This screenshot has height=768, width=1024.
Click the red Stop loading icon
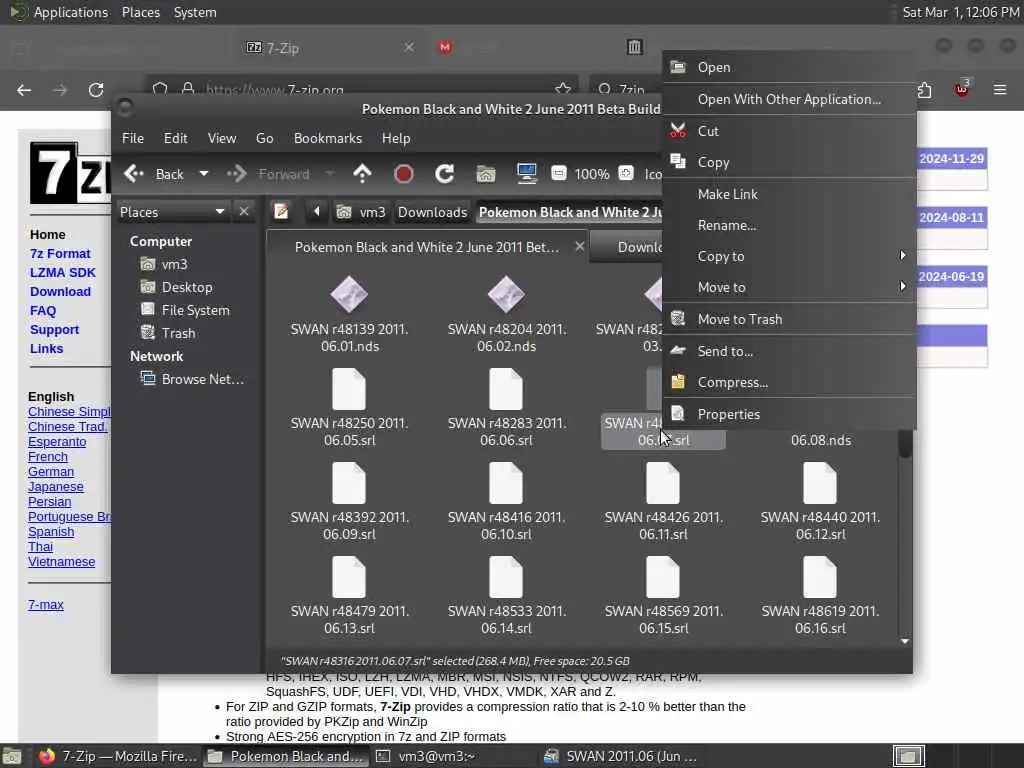coord(404,174)
